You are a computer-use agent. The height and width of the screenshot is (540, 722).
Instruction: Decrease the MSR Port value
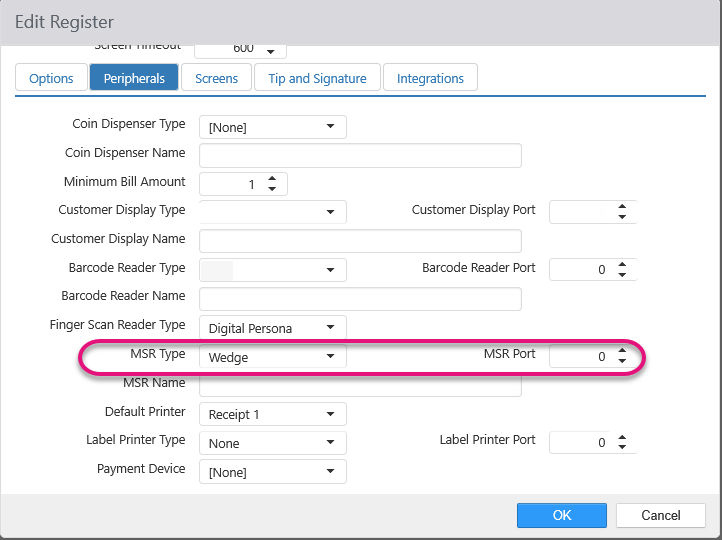[x=622, y=361]
